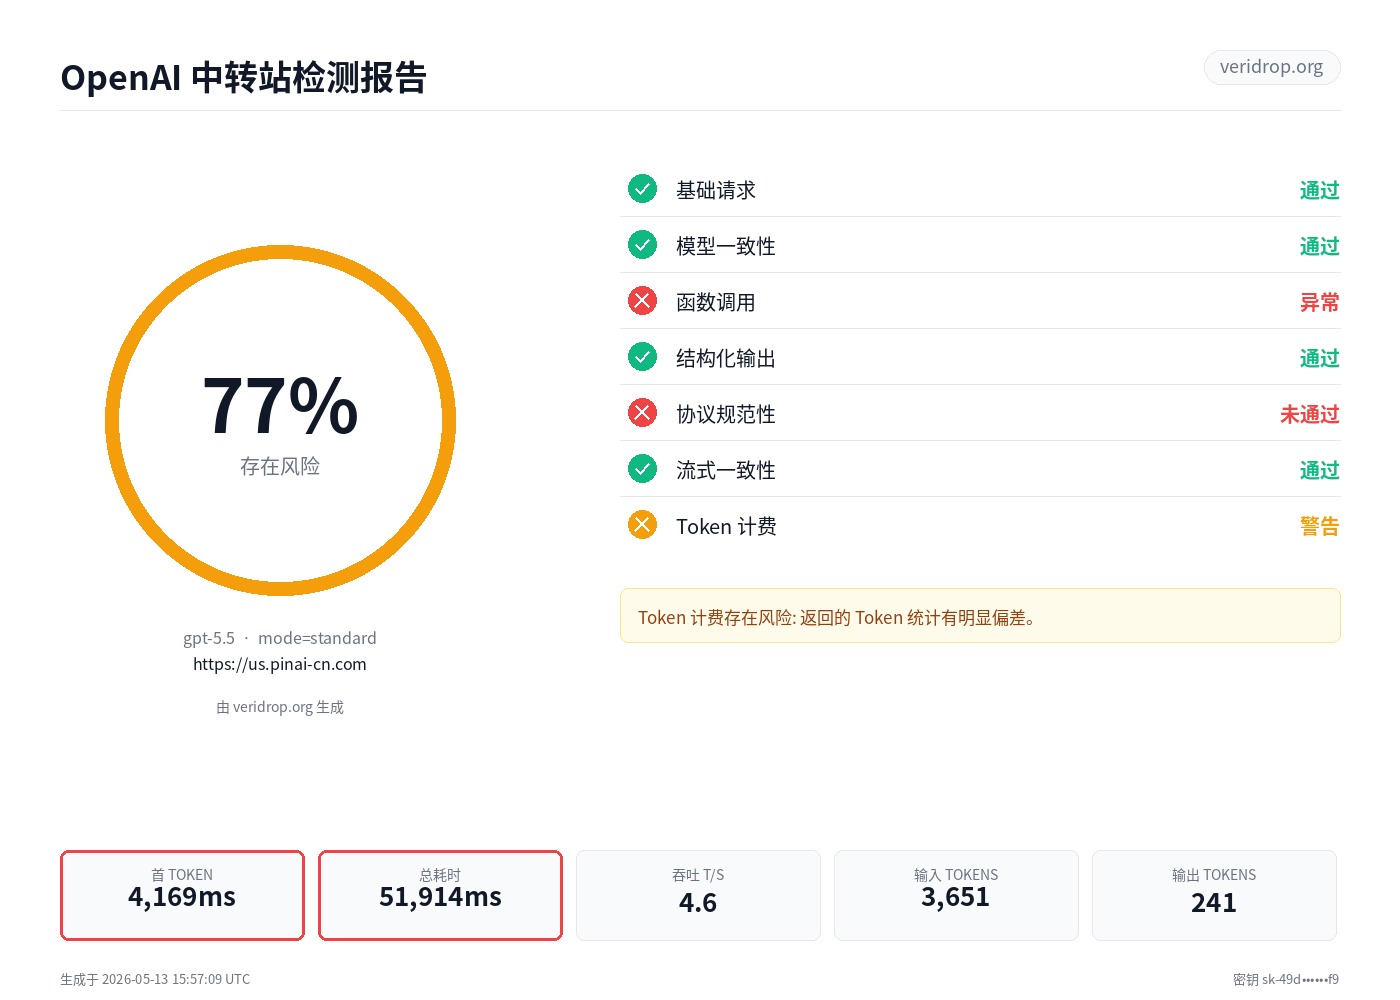Click the 警告 status of Token 计费

point(1319,526)
